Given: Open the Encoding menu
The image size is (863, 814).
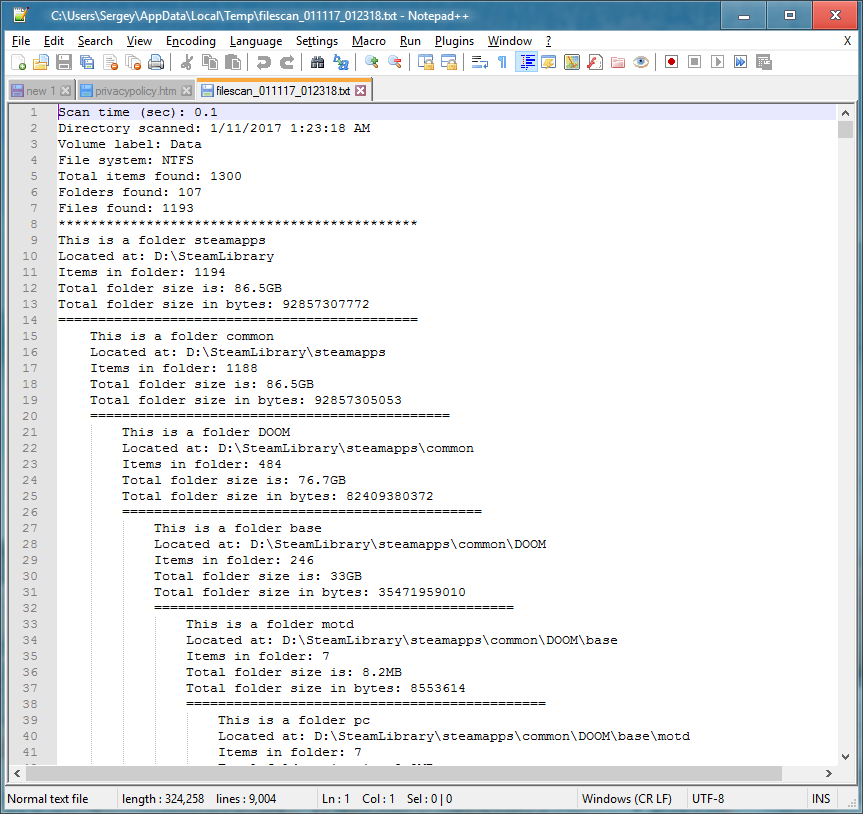Looking at the screenshot, I should click(x=191, y=41).
